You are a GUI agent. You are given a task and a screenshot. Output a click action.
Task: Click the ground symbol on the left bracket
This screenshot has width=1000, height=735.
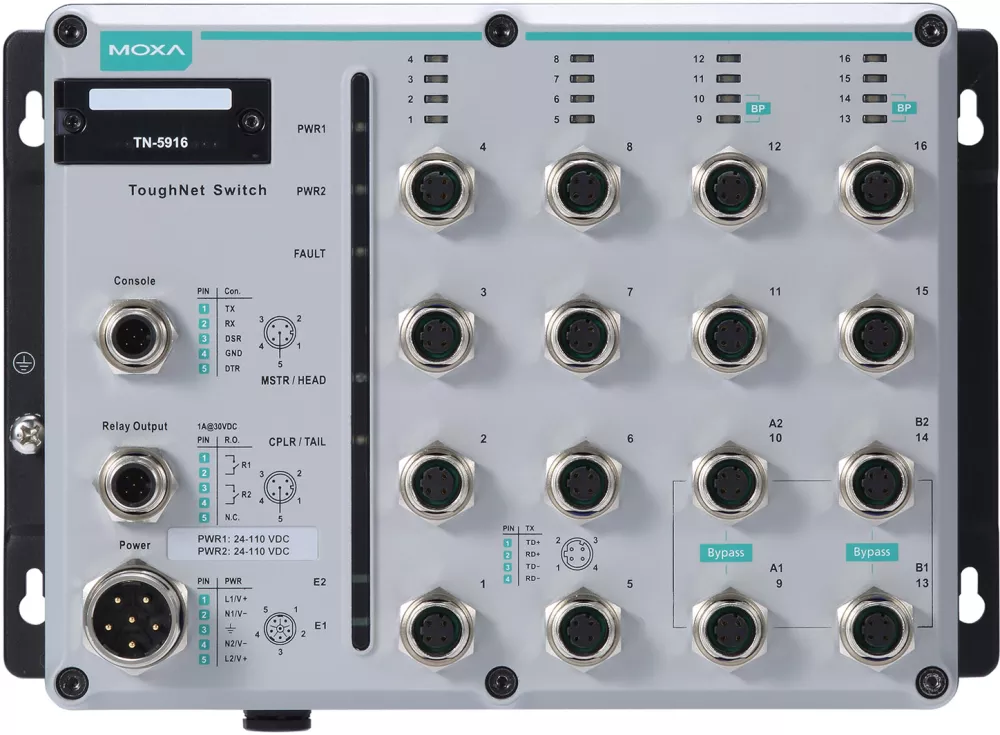tap(24, 364)
